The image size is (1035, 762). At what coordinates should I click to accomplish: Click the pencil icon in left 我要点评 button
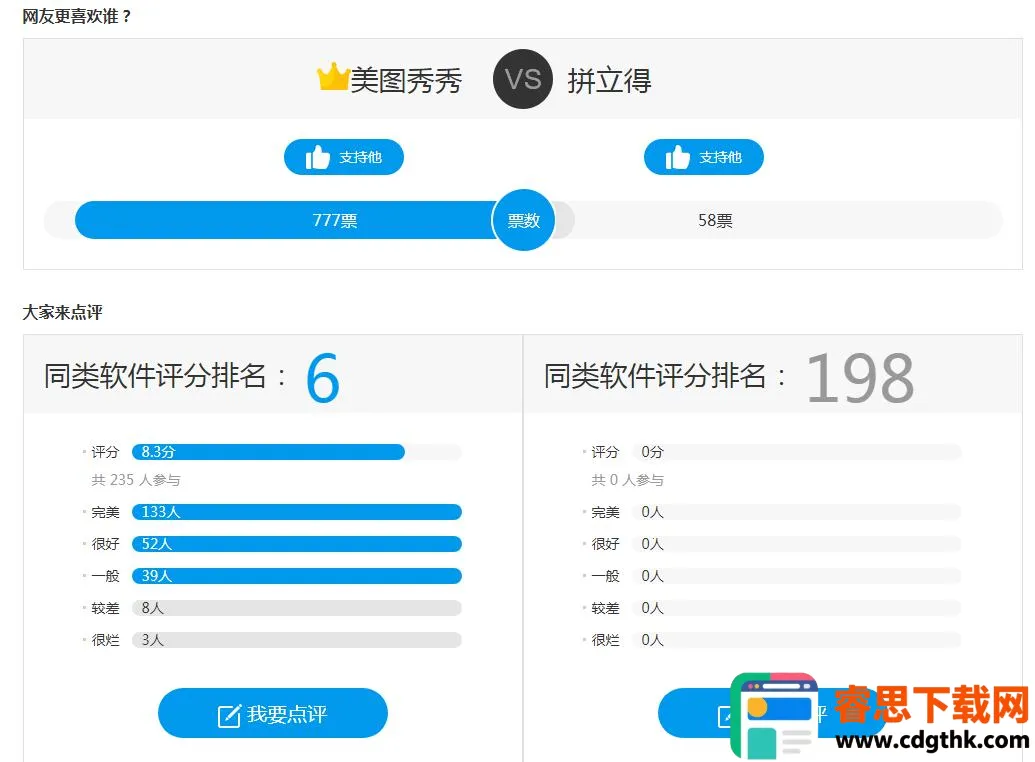tap(229, 715)
